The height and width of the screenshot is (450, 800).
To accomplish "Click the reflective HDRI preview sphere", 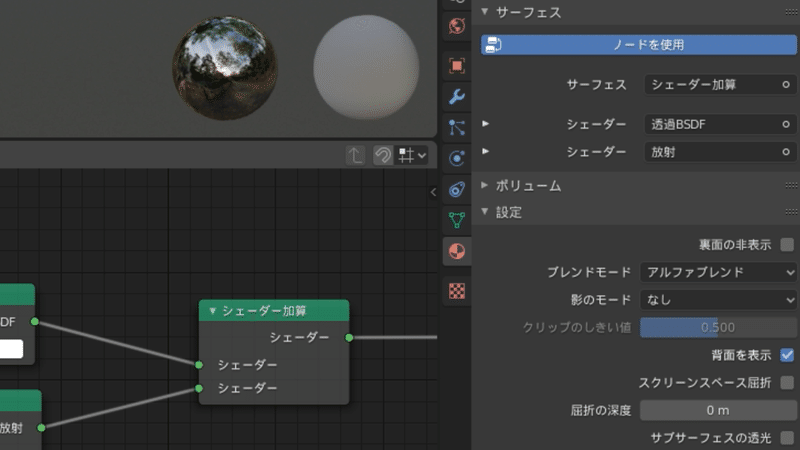I will pyautogui.click(x=224, y=68).
